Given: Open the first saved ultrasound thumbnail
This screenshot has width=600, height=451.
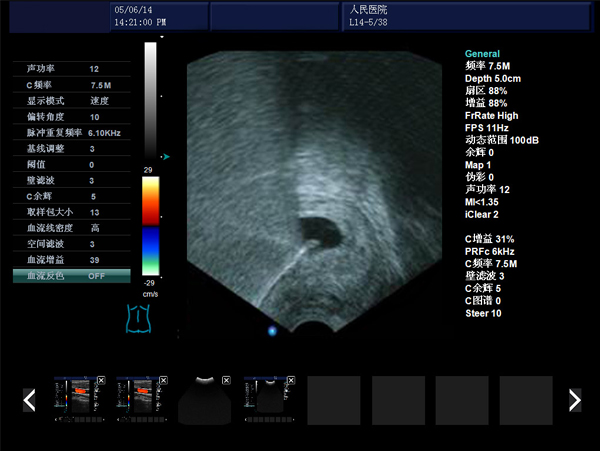Looking at the screenshot, I should click(x=78, y=400).
